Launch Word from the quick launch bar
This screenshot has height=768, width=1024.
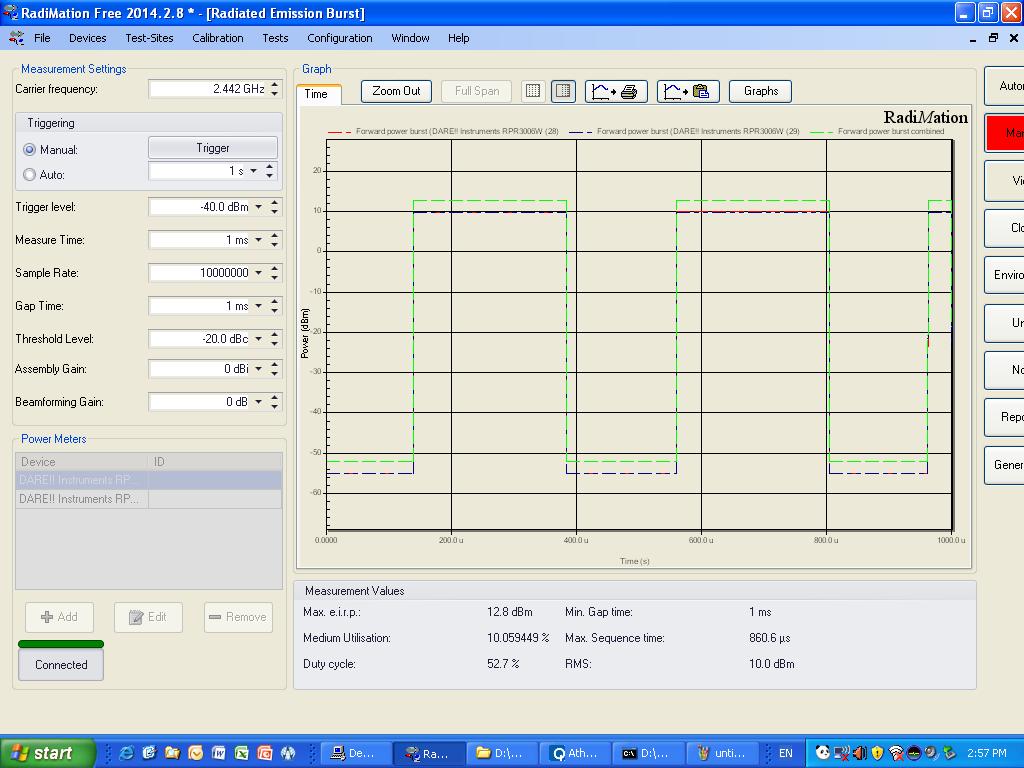[x=218, y=753]
